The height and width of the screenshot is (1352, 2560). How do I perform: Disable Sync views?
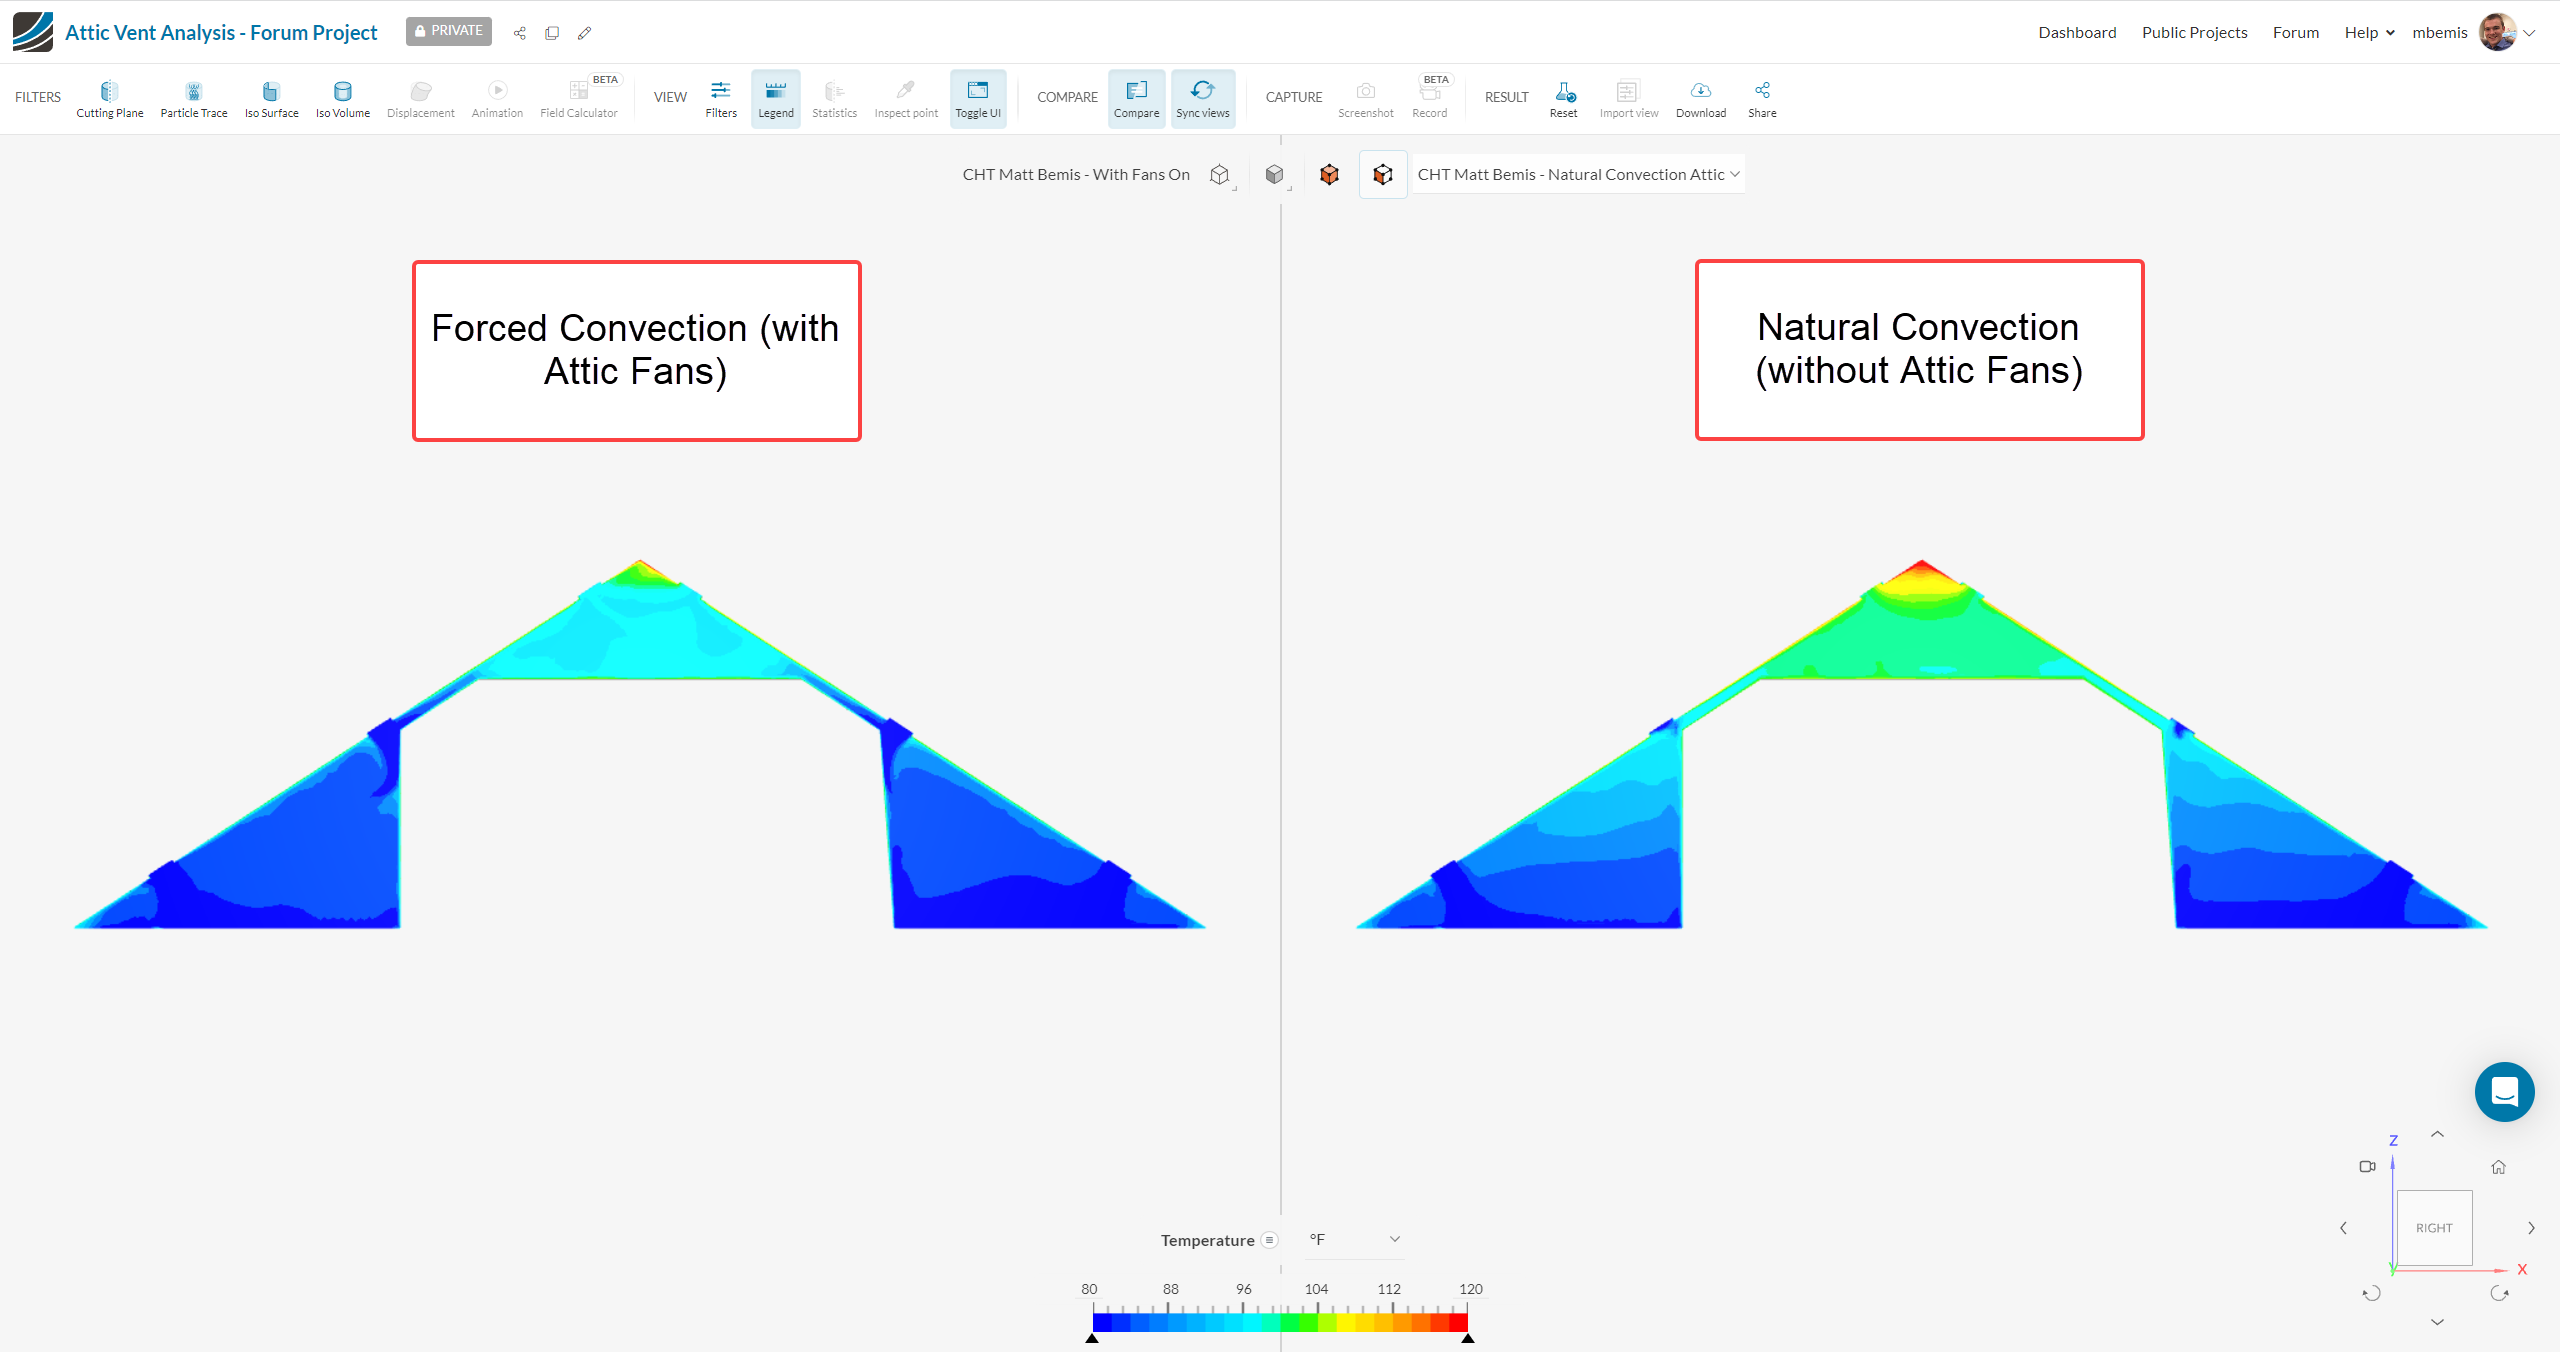click(x=1202, y=98)
